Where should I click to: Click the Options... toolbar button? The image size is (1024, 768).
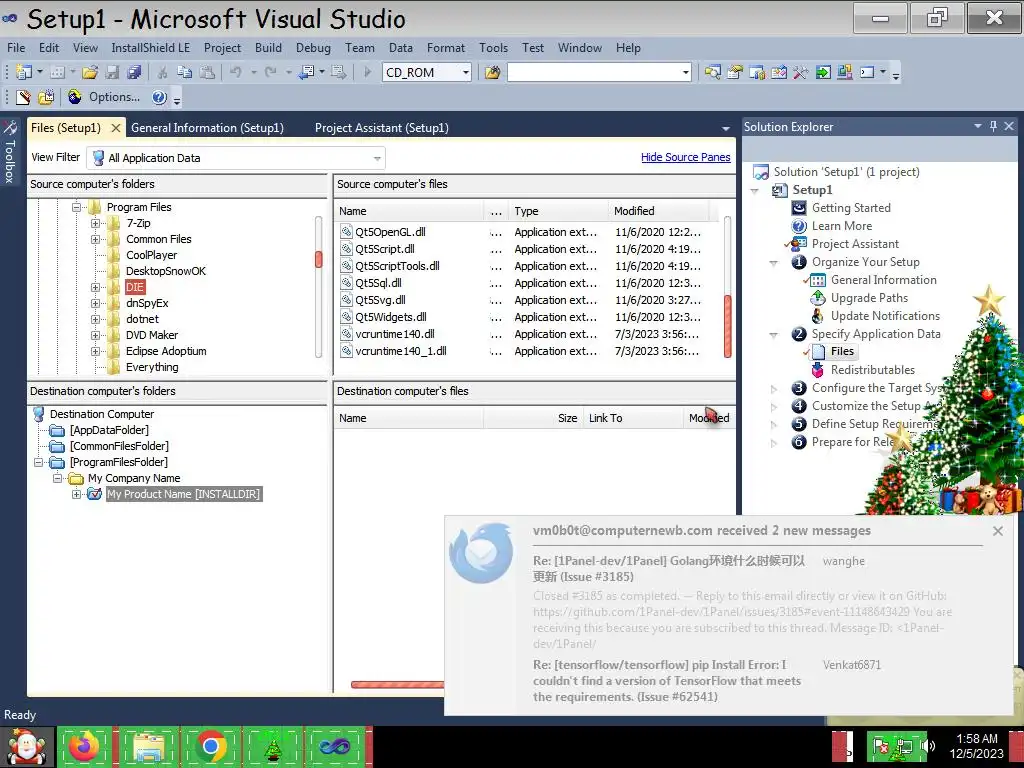pyautogui.click(x=114, y=97)
